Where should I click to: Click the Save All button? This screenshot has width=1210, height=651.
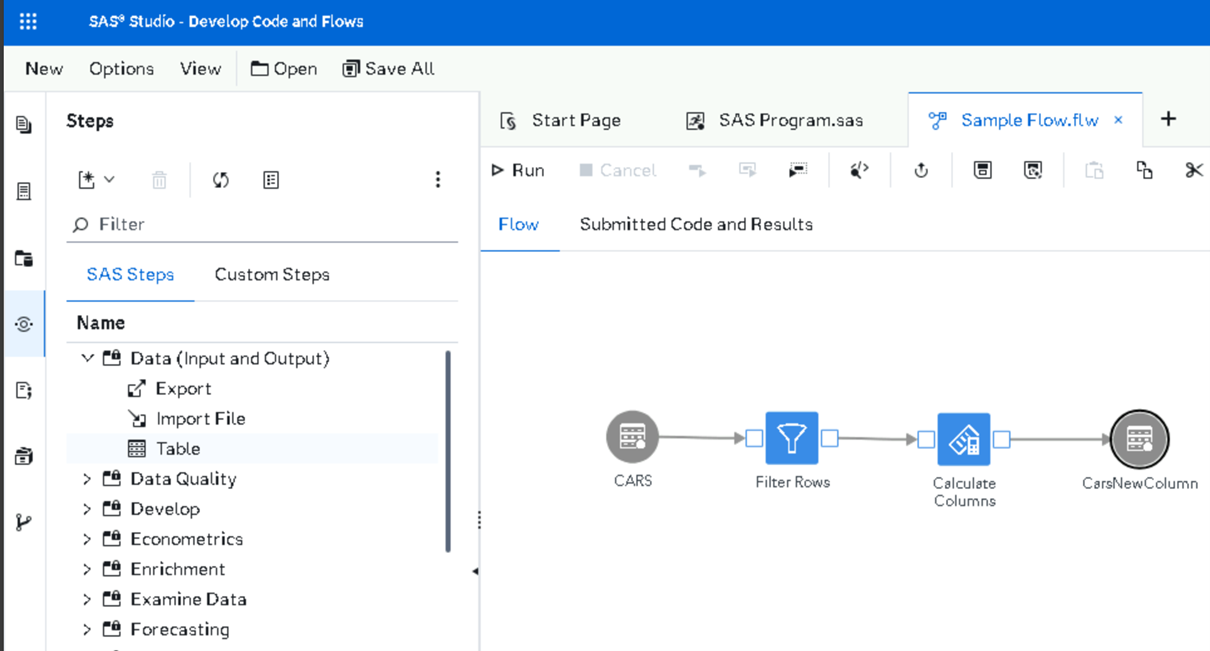click(388, 69)
